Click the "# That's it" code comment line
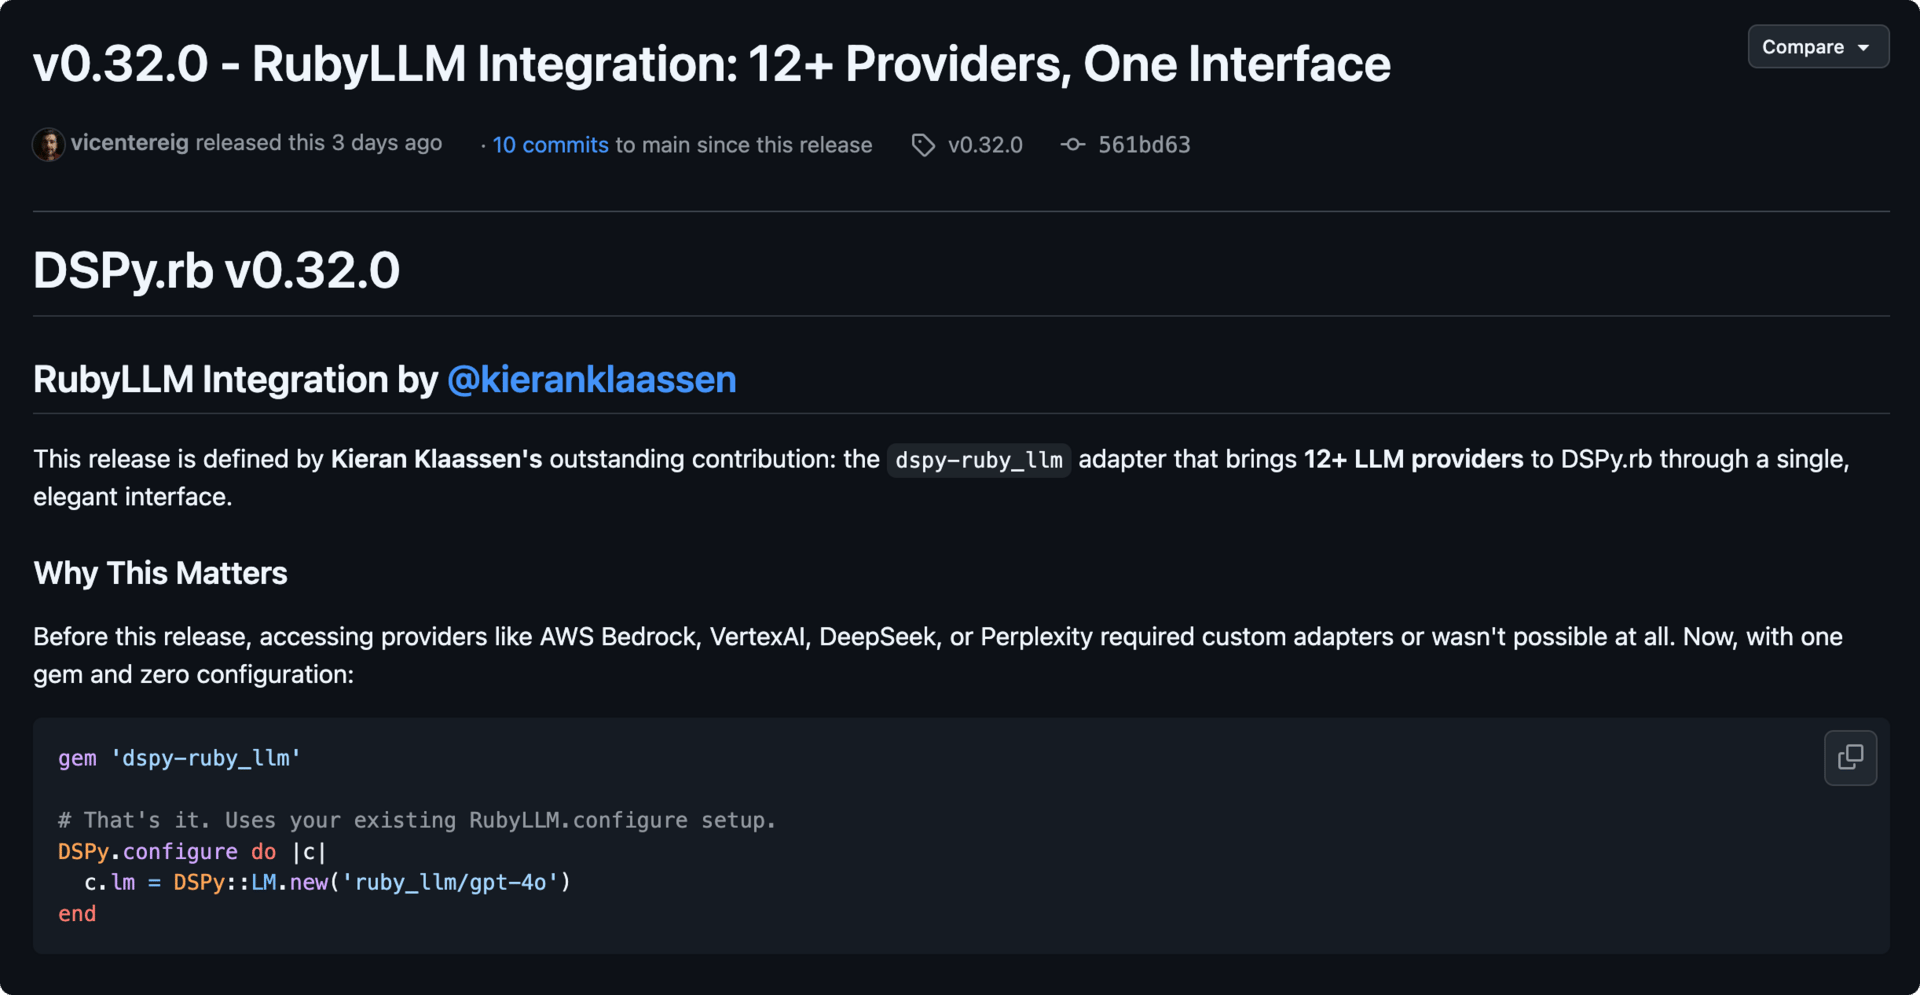The image size is (1920, 995). click(416, 820)
